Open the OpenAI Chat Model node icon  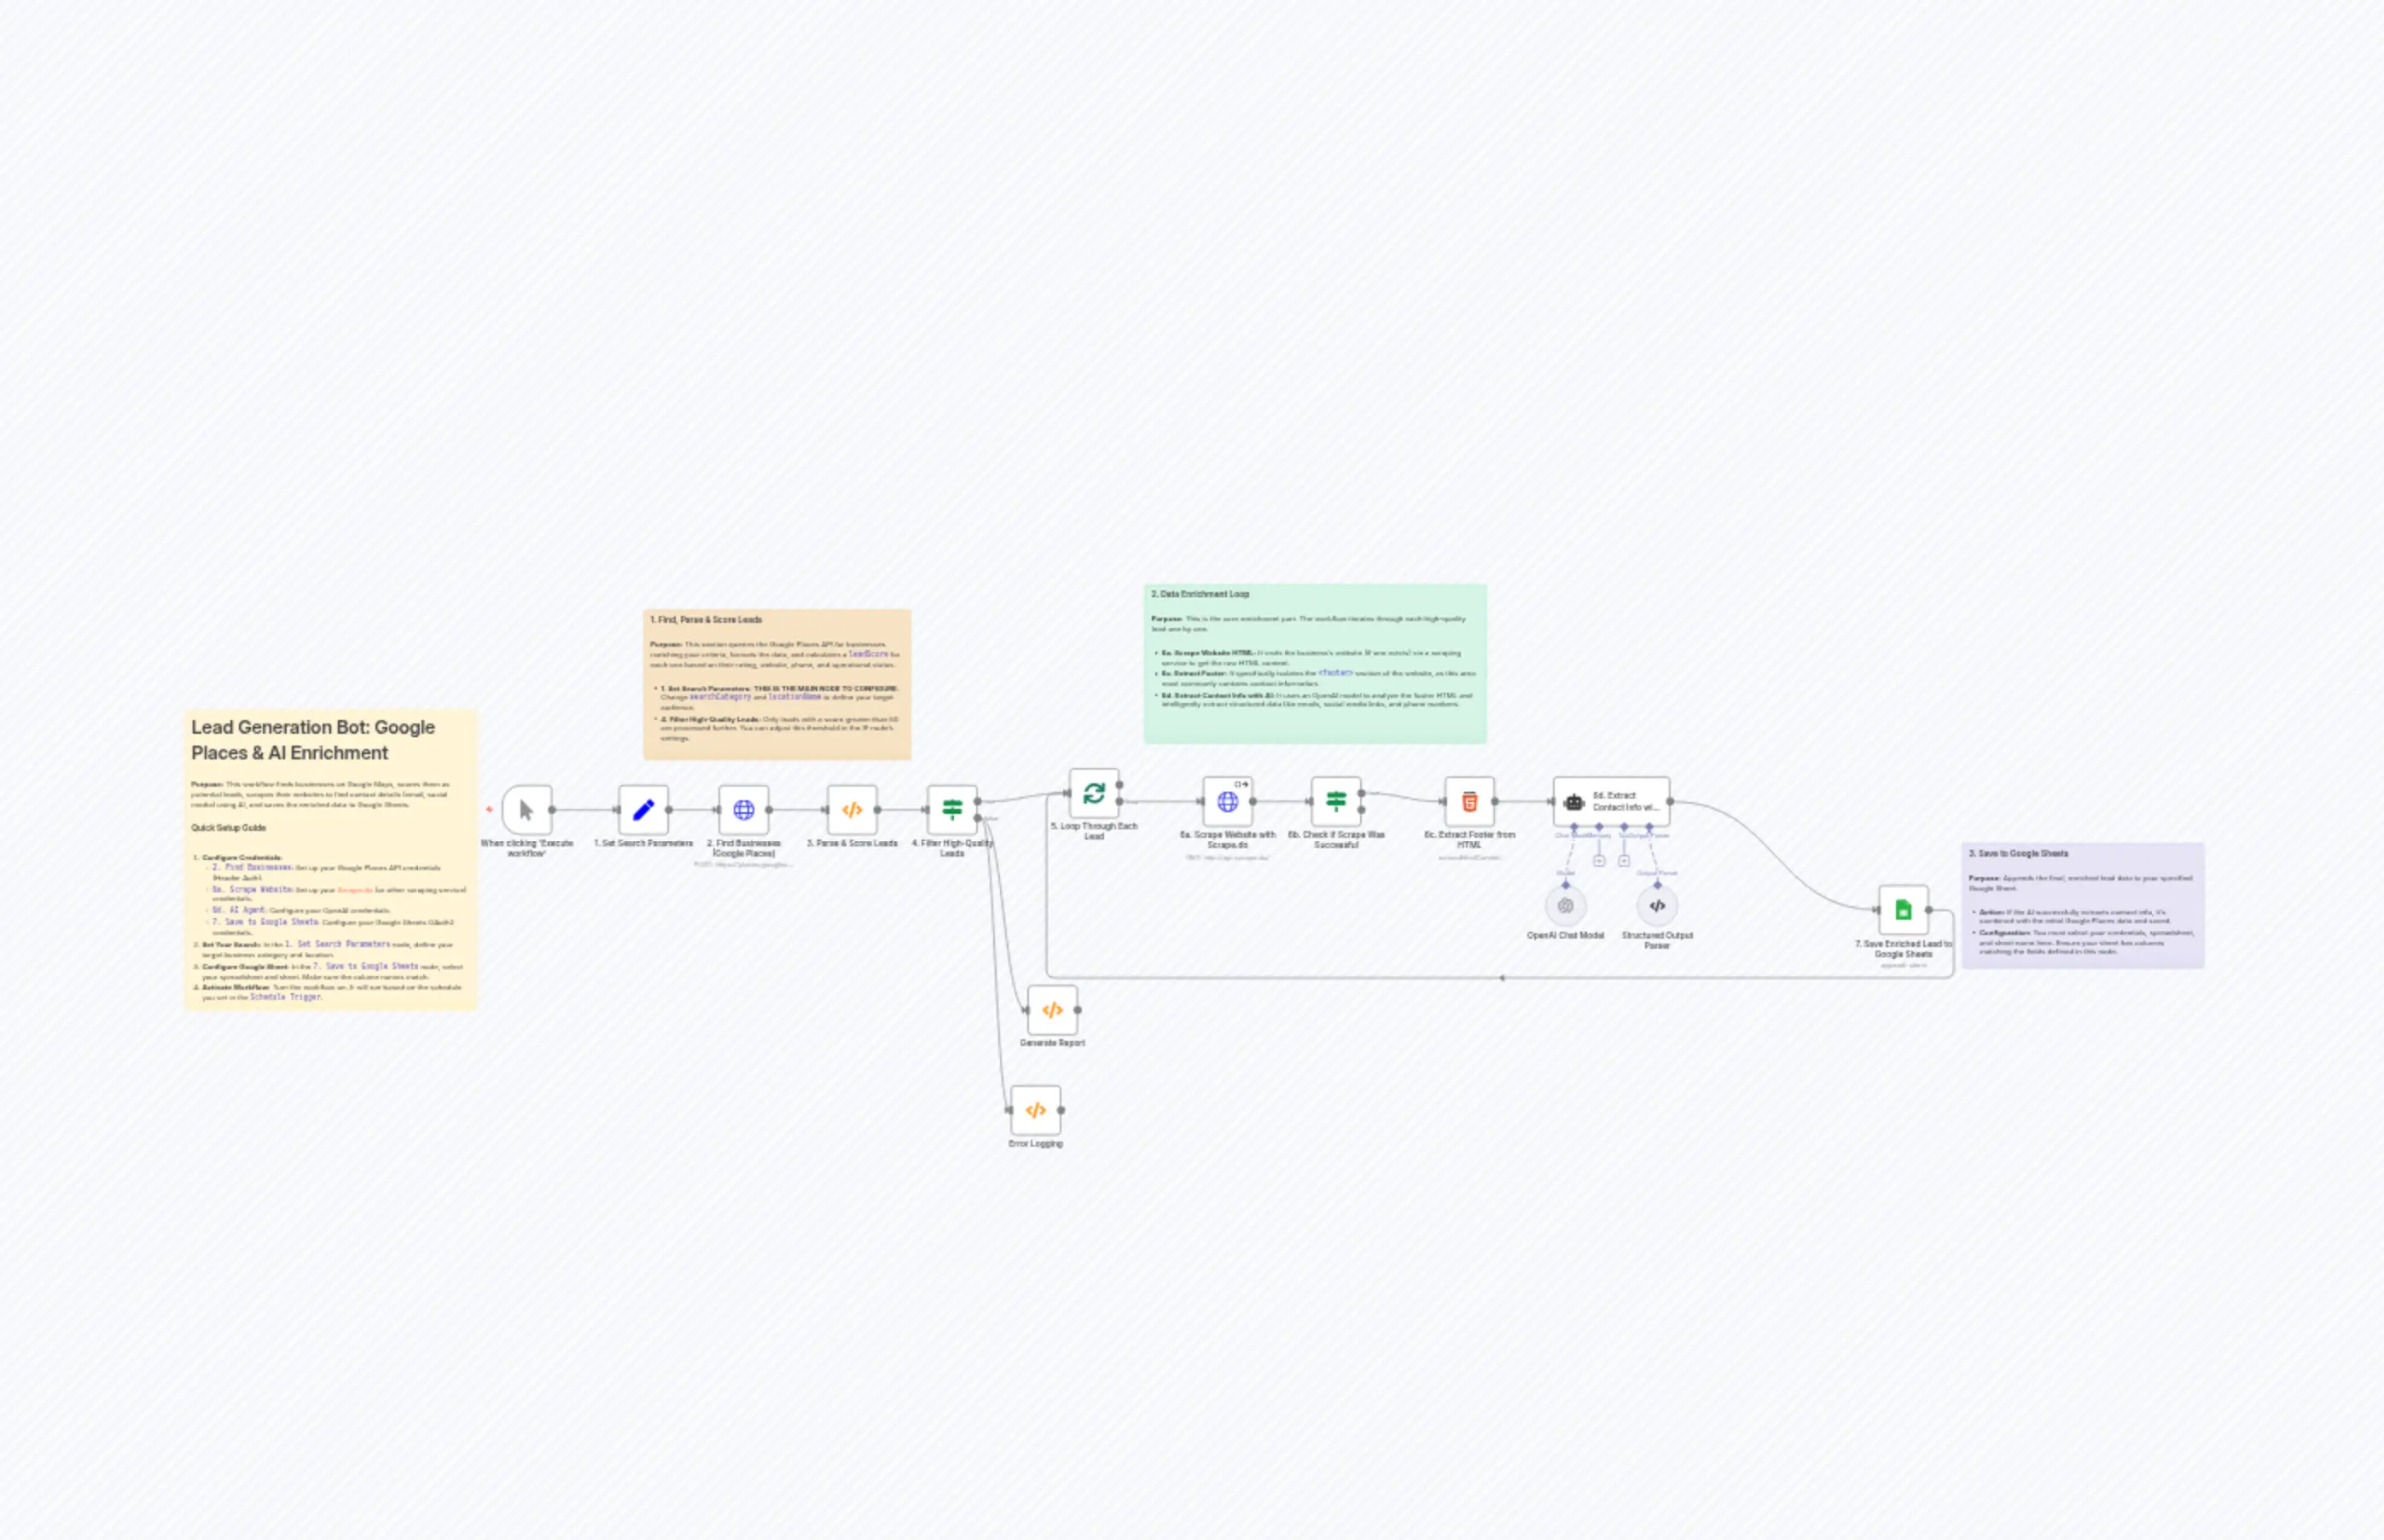coord(1566,905)
